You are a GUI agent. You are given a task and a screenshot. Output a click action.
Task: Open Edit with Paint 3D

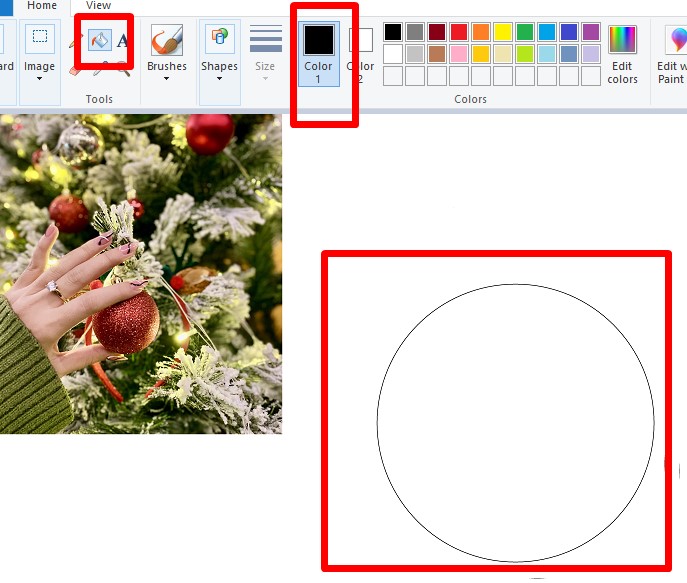coord(671,54)
